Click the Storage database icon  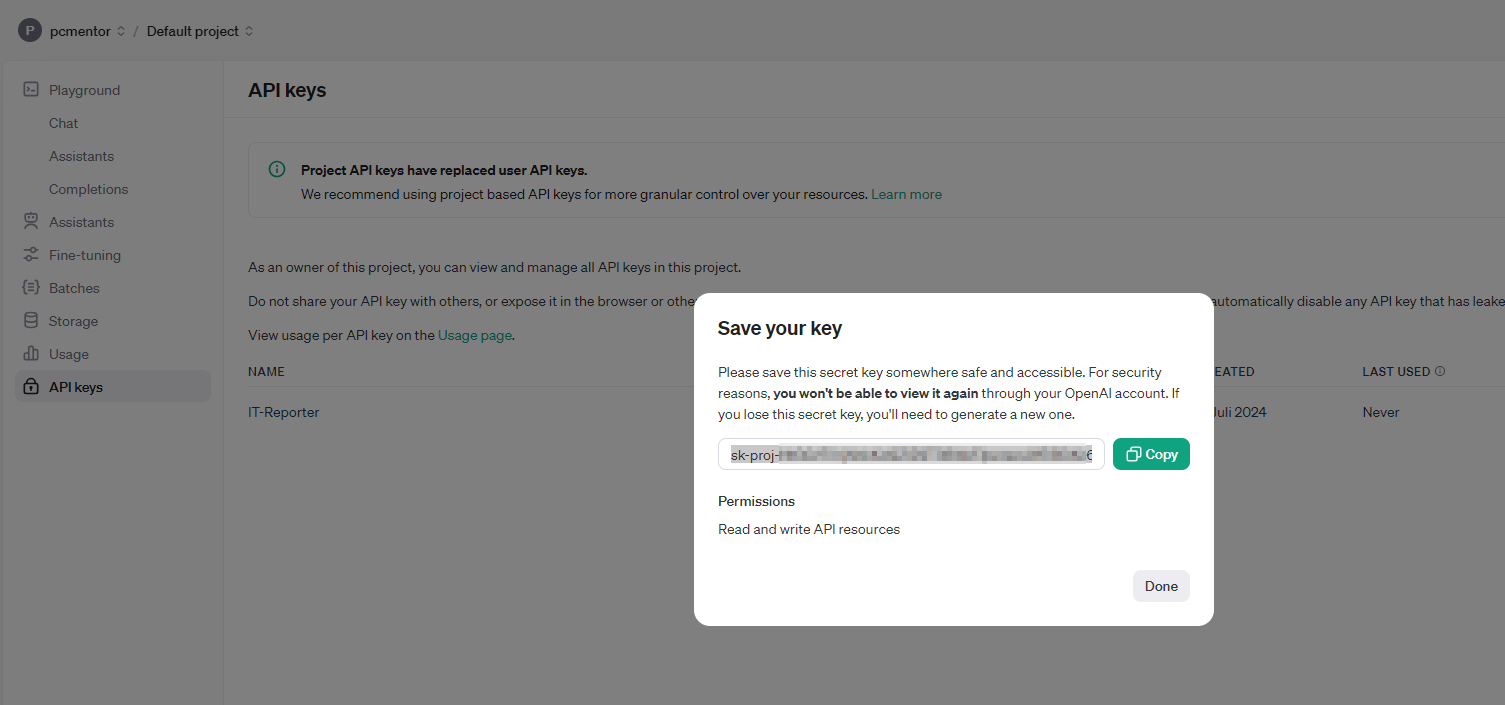point(31,321)
